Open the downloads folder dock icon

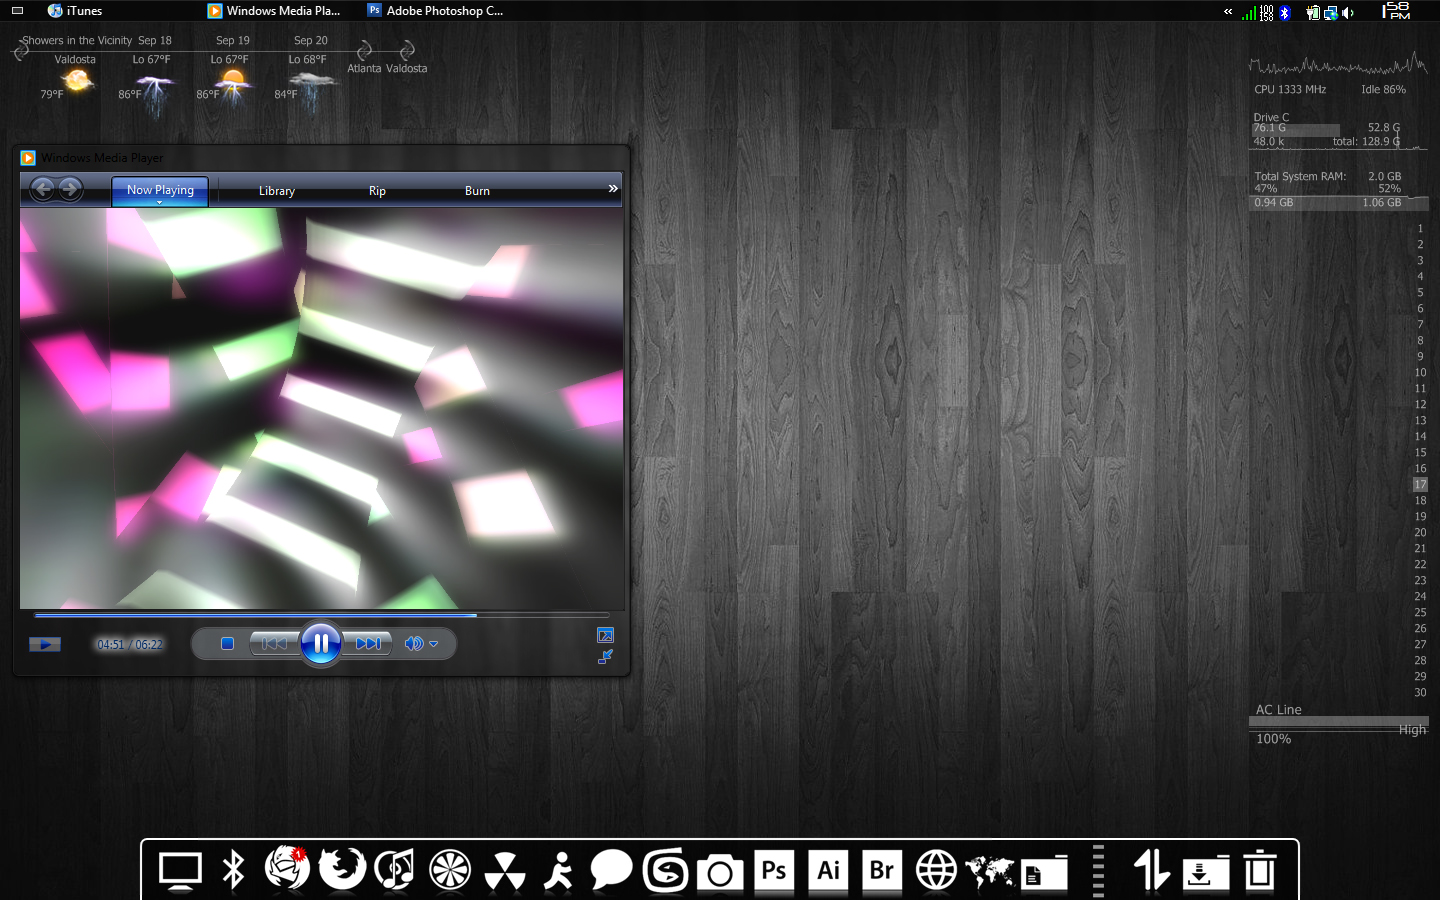[1206, 872]
